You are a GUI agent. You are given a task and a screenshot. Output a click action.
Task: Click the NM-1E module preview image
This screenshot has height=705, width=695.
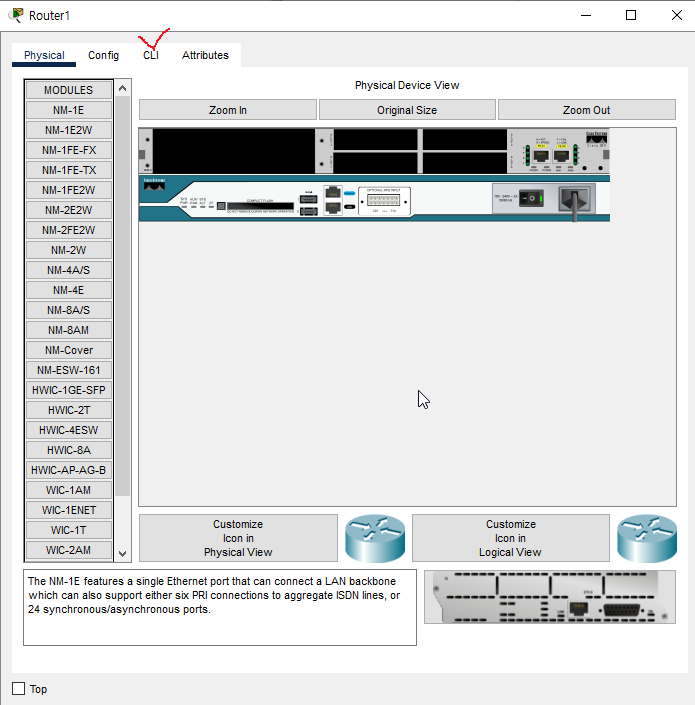pos(550,597)
